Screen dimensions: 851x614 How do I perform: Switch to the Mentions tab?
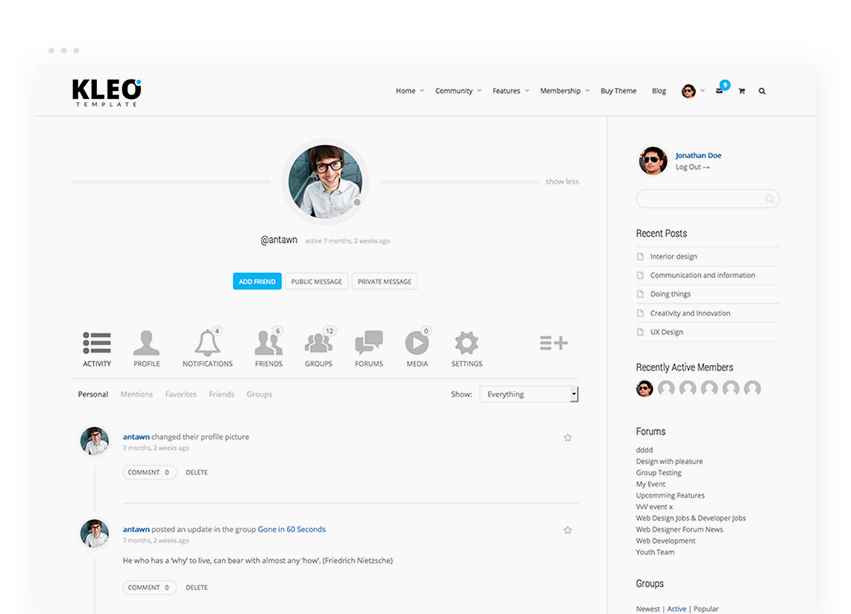pos(137,394)
